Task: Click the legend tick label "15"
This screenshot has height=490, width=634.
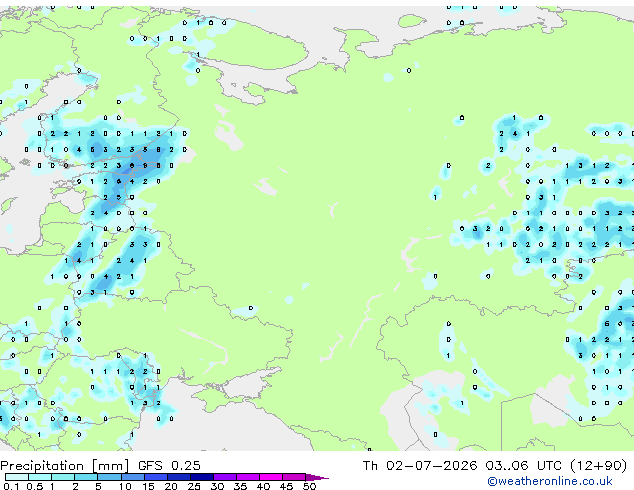Action: pyautogui.click(x=149, y=486)
